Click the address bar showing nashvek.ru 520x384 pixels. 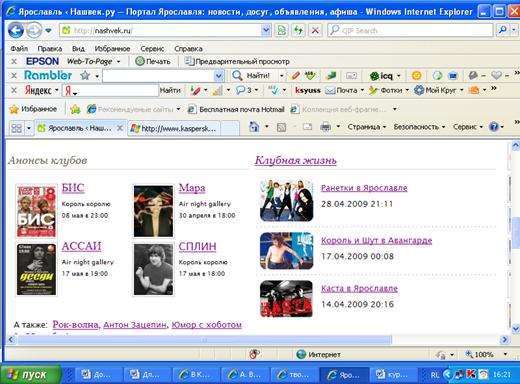click(160, 30)
